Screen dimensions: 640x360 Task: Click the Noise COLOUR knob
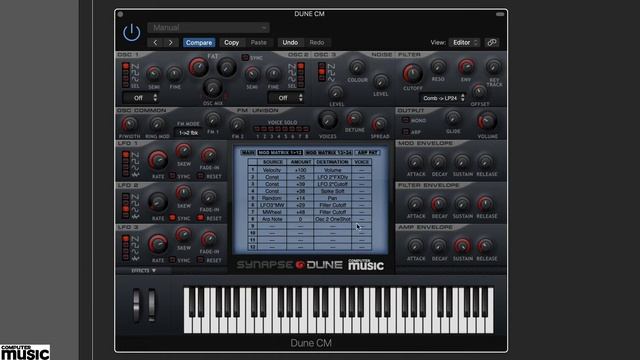[357, 67]
